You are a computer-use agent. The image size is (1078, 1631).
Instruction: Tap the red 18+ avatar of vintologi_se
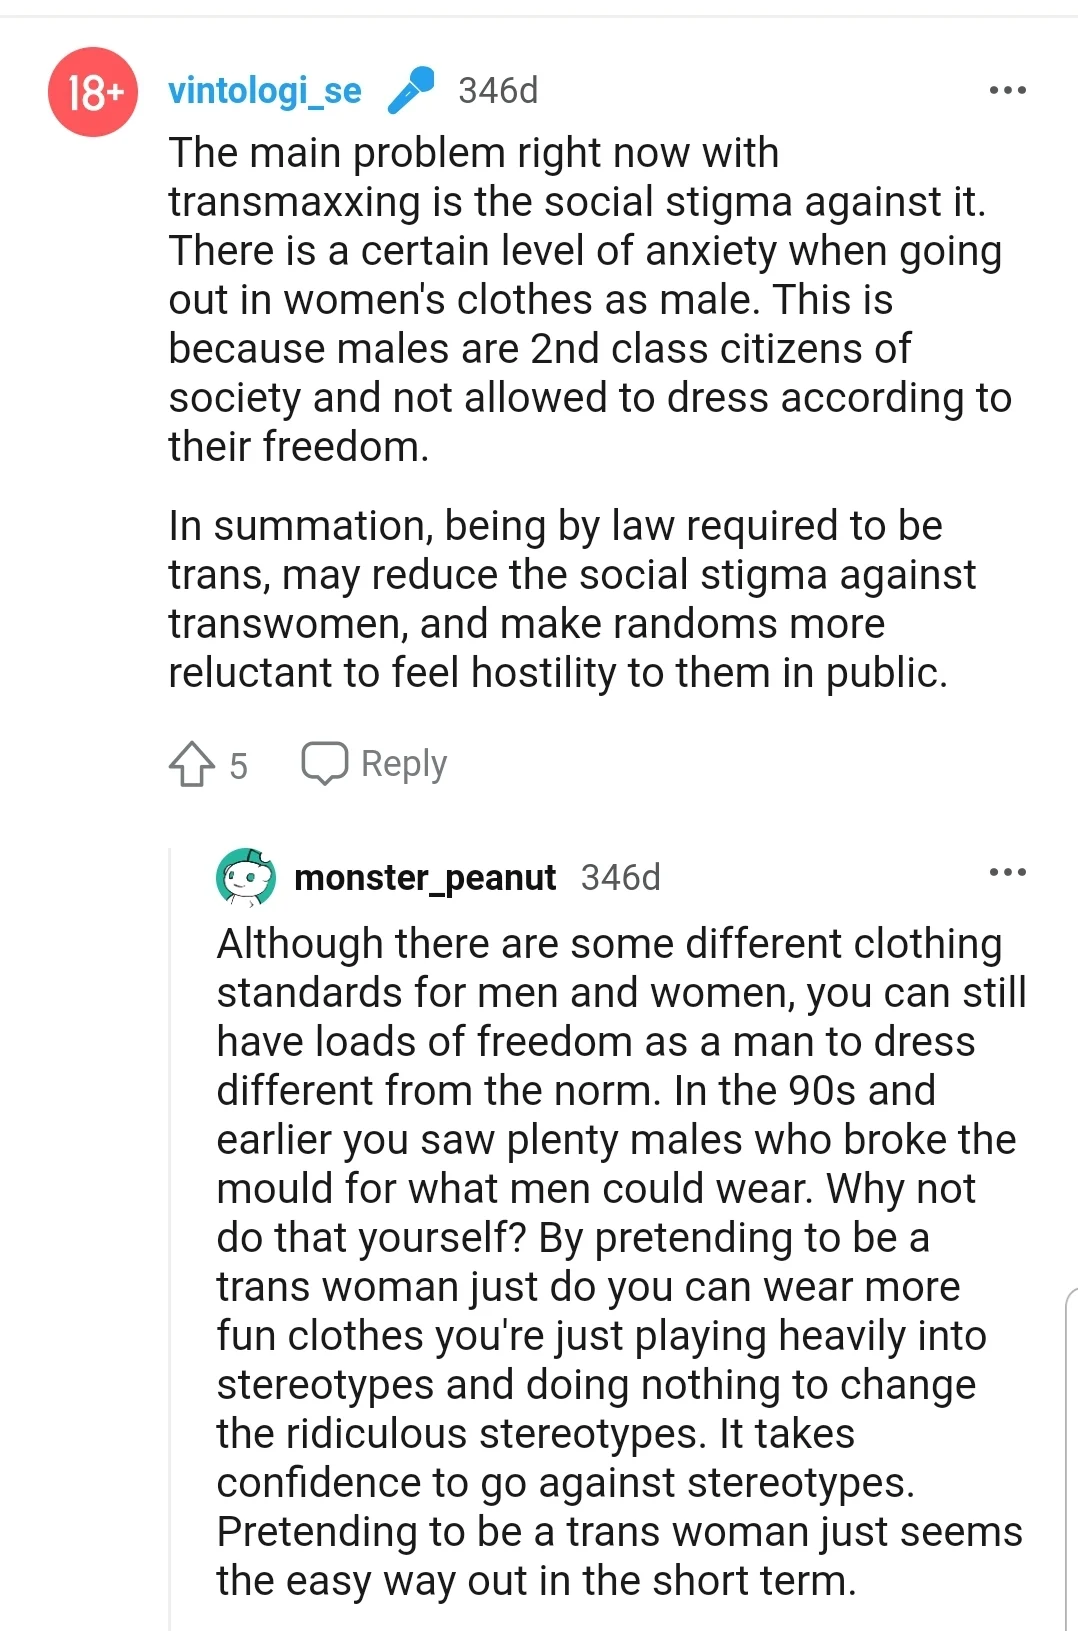click(x=92, y=92)
